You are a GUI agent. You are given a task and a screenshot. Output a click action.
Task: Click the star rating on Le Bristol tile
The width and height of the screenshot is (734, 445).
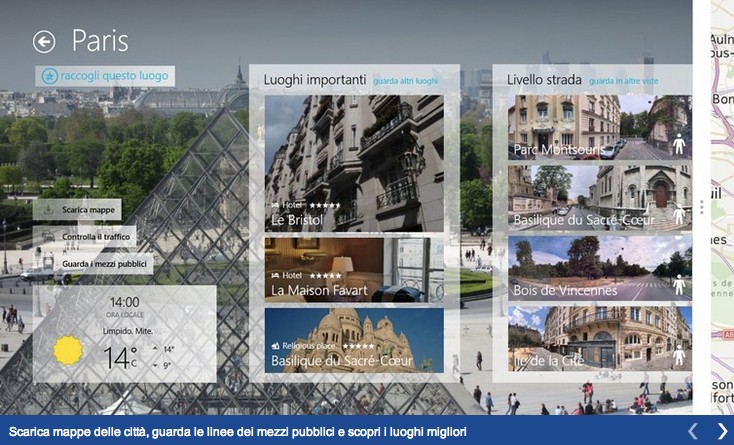(325, 205)
